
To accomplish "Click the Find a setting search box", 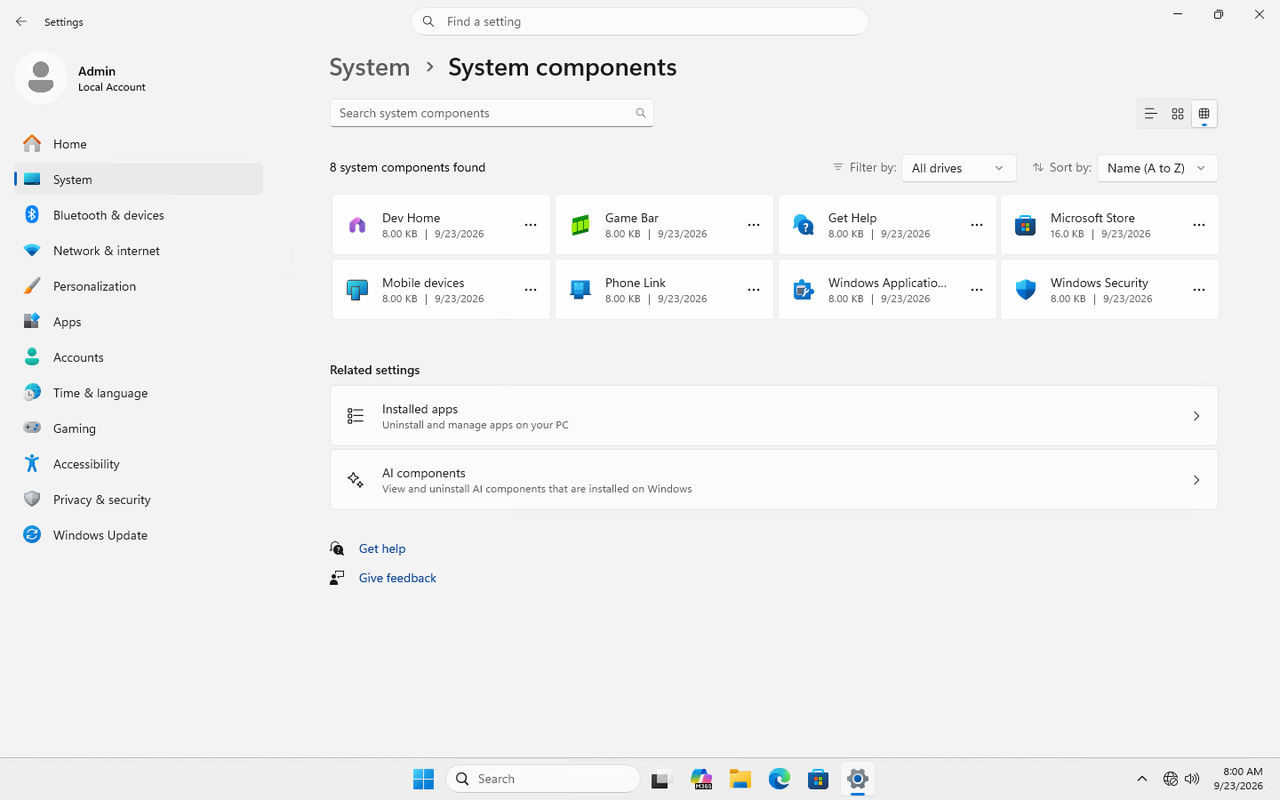I will point(640,21).
